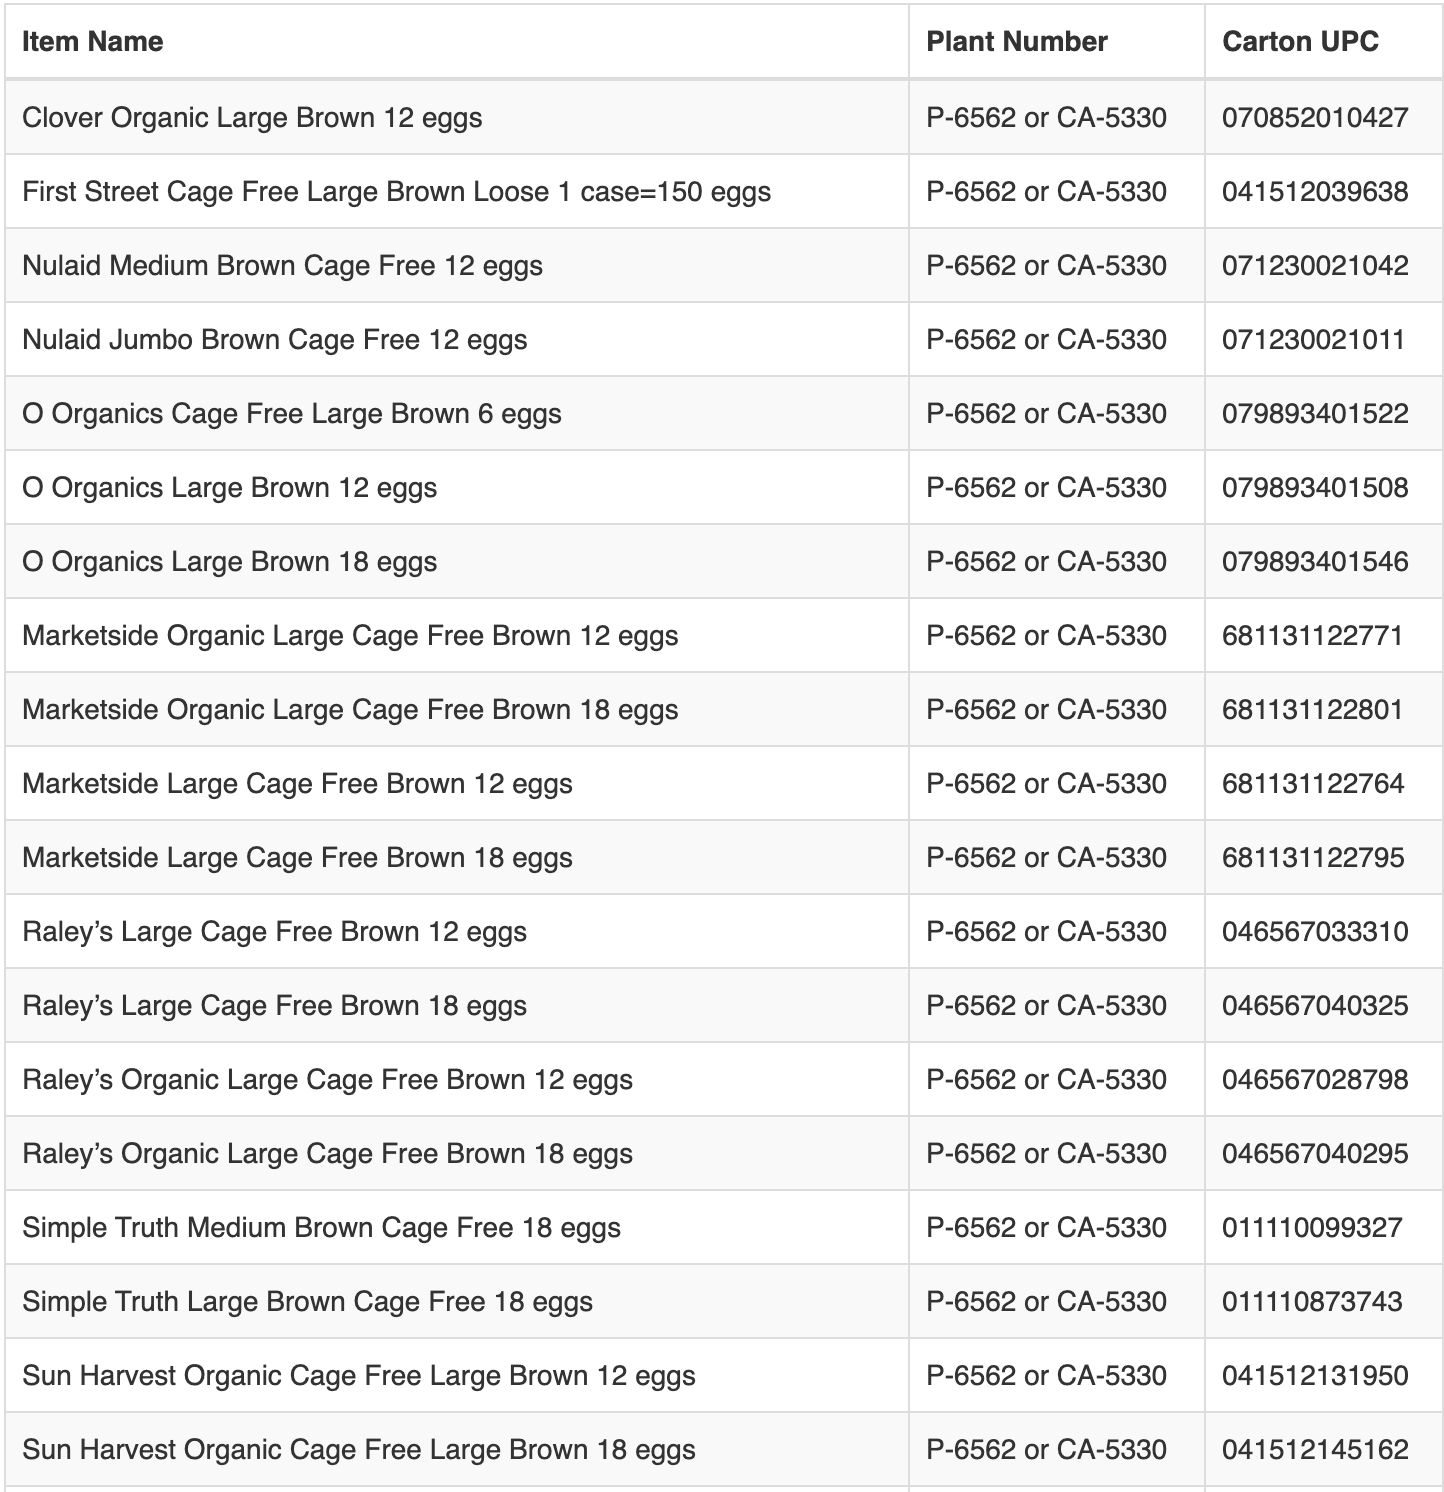
Task: Select Marketside Organic Large Cage Free 18 eggs
Action: pyautogui.click(x=350, y=710)
